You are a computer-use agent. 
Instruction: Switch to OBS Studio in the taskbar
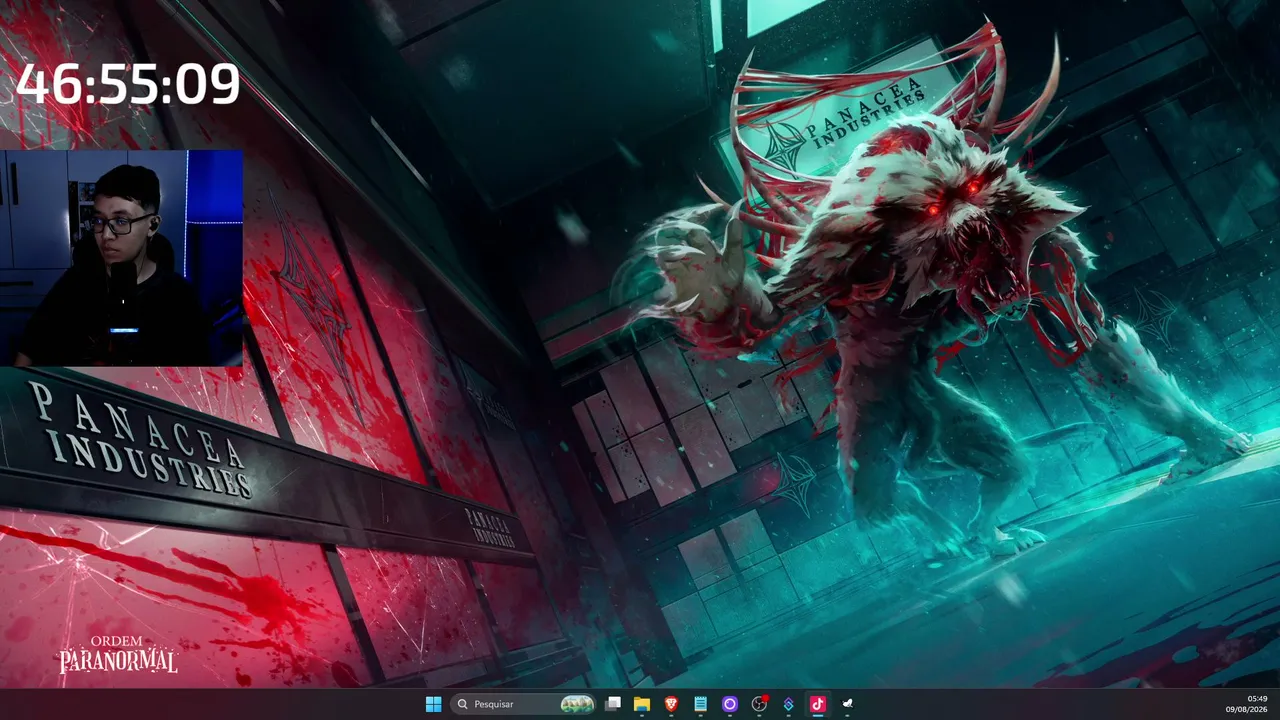point(759,704)
